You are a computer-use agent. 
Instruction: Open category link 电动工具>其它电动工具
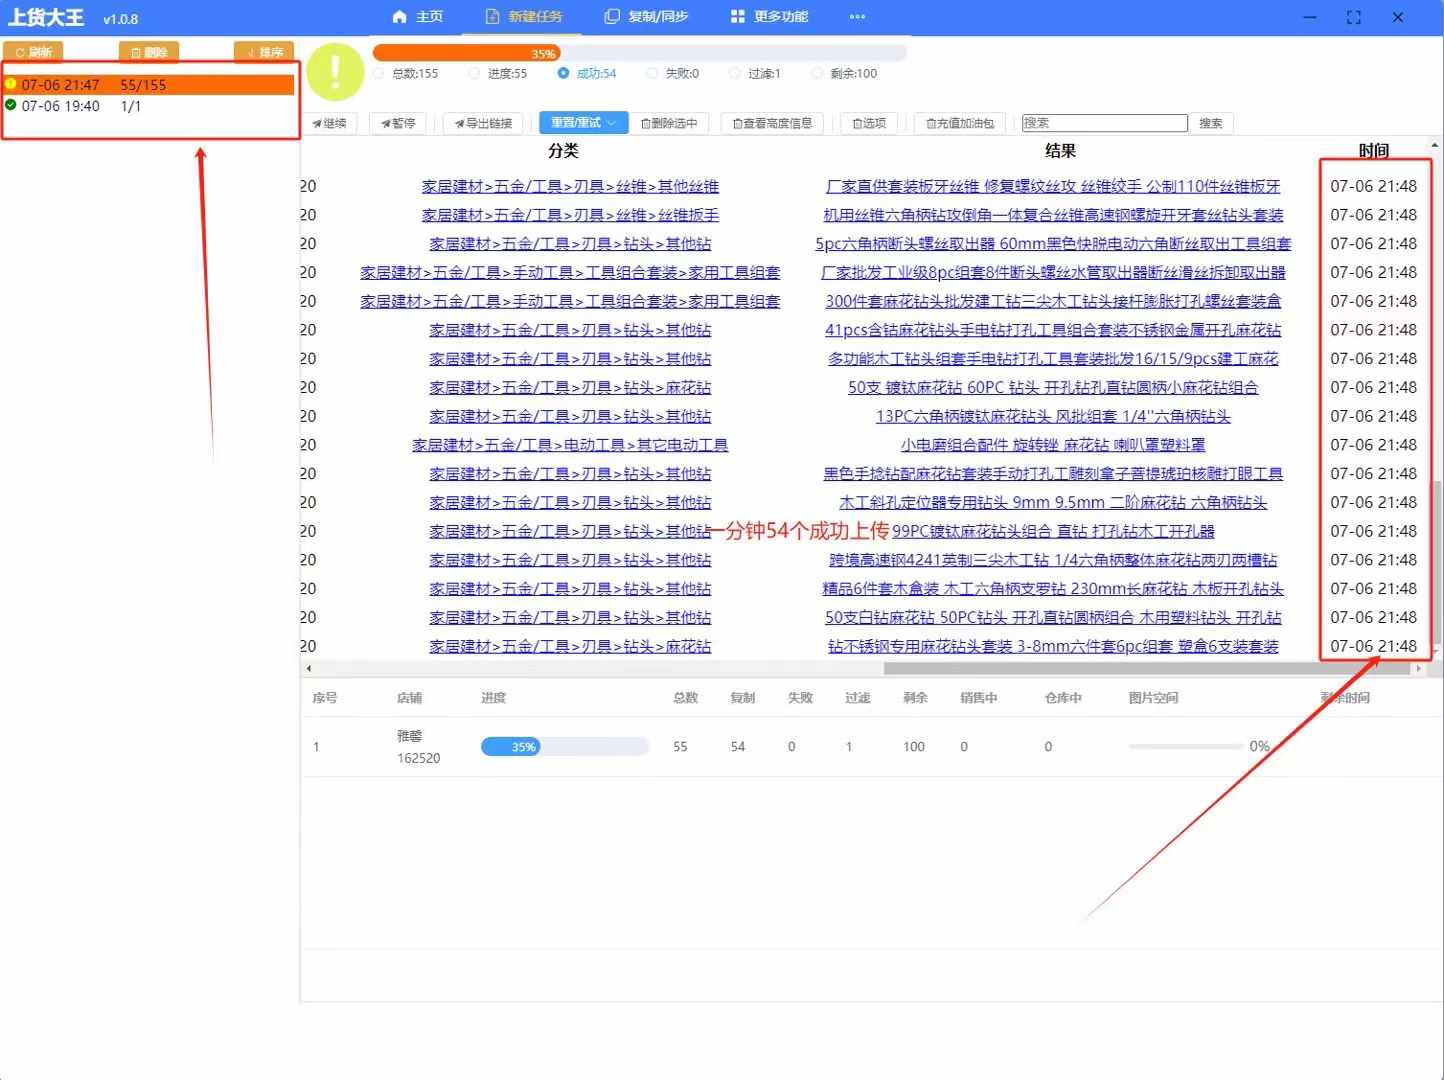570,445
